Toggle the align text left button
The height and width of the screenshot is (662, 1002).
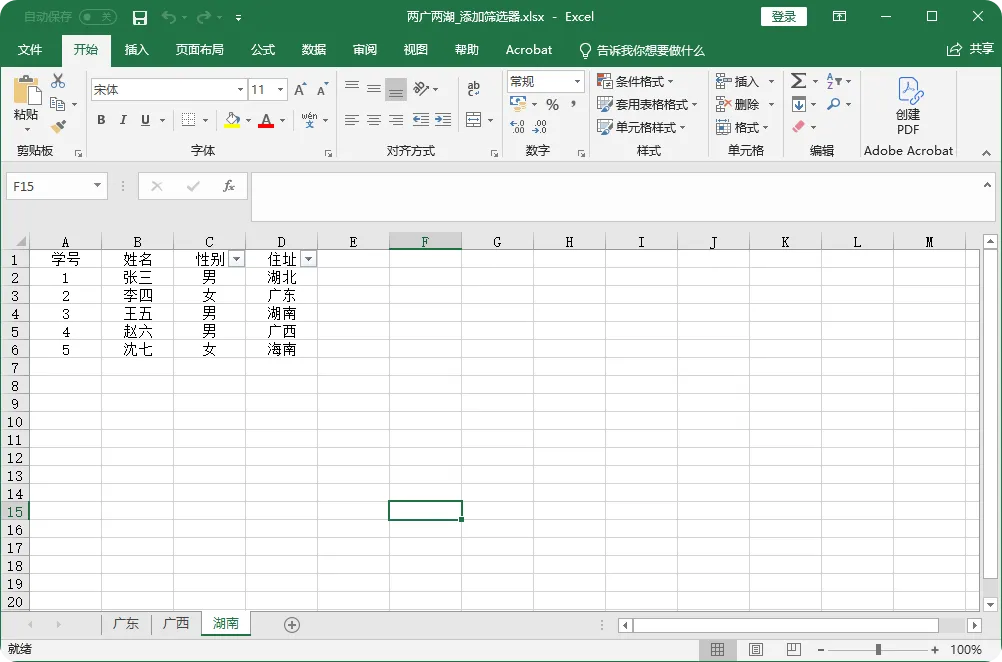click(351, 119)
